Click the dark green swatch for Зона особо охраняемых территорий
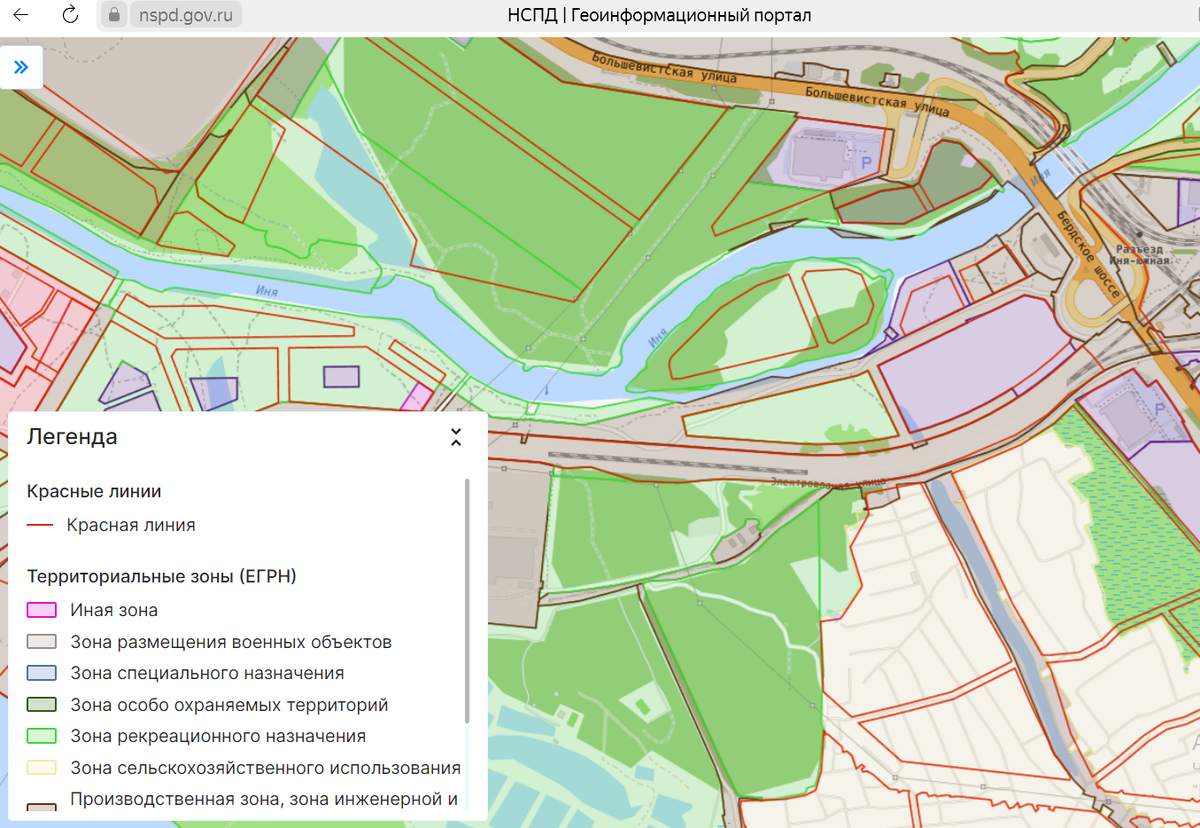Image resolution: width=1200 pixels, height=828 pixels. tap(41, 706)
